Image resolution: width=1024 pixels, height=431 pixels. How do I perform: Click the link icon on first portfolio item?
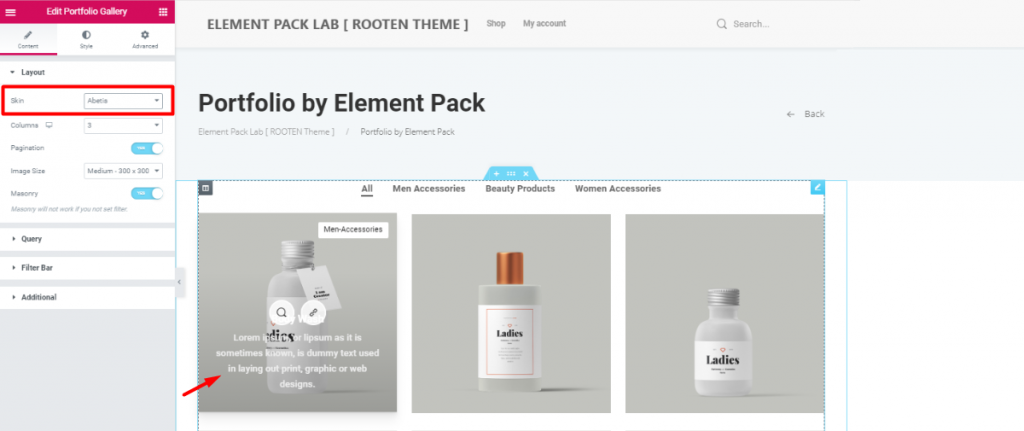[x=313, y=312]
